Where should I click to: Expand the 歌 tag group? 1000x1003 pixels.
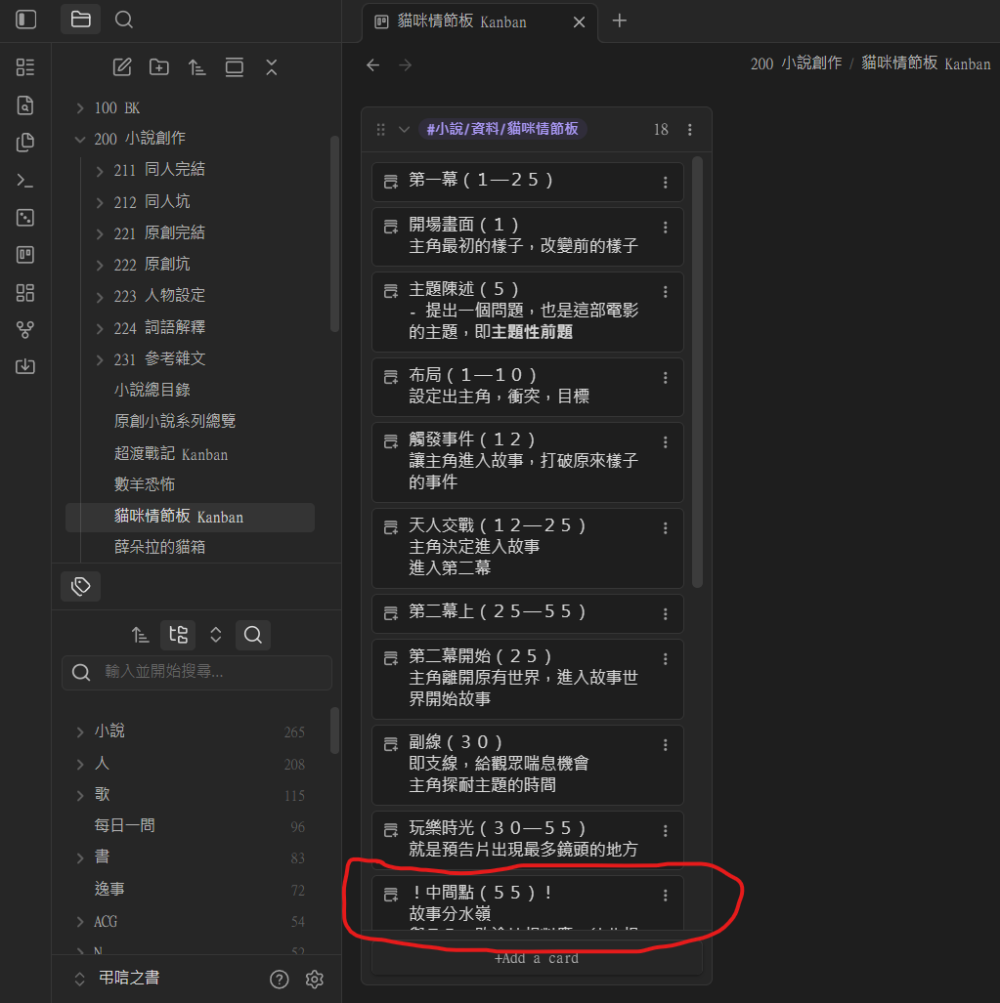click(80, 795)
